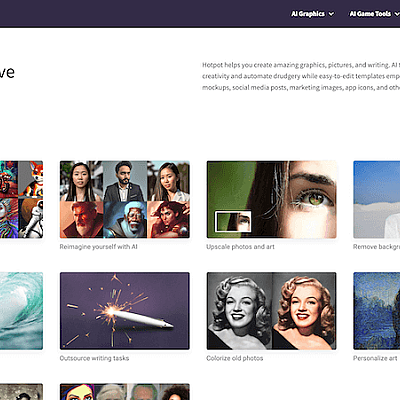Click the Colorize old photos caption

[x=235, y=358]
